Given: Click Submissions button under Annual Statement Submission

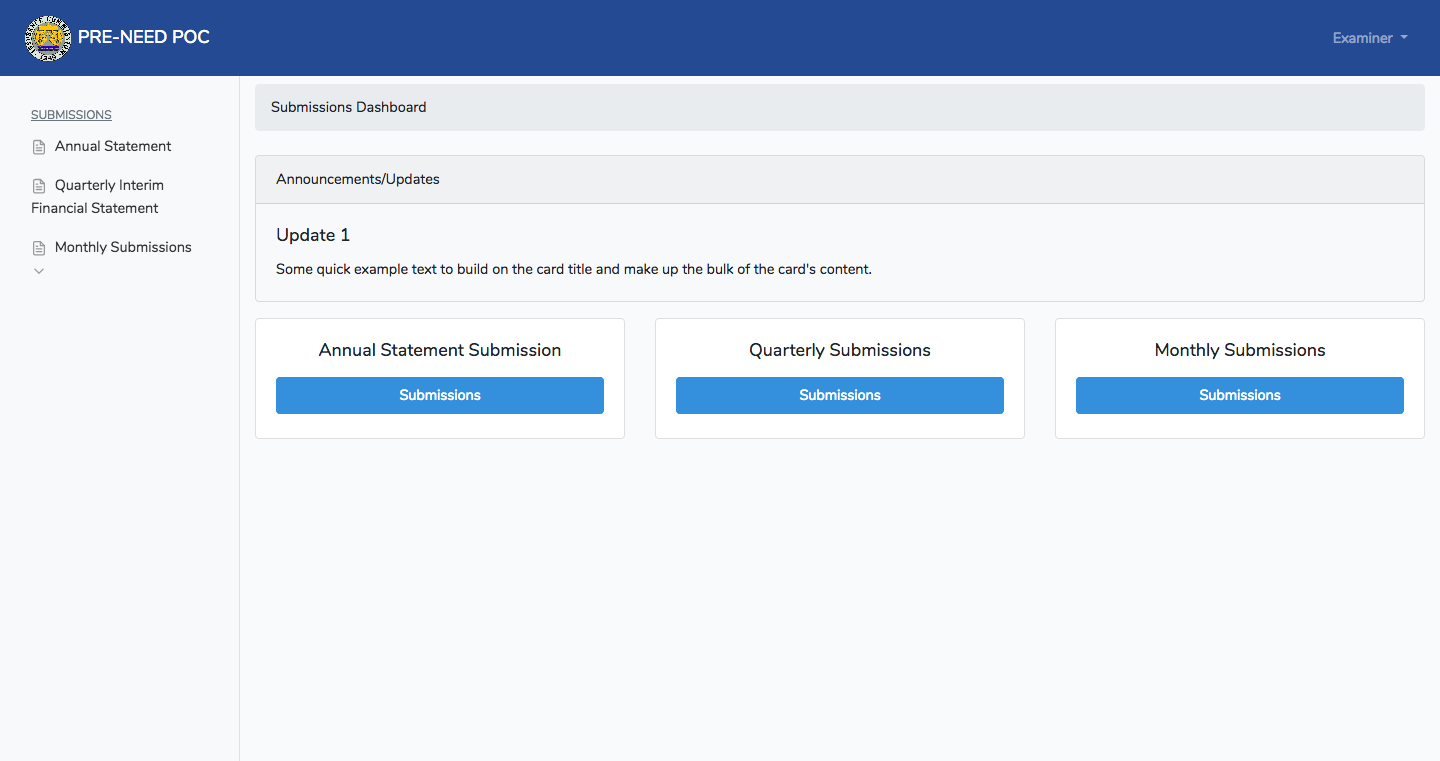Looking at the screenshot, I should 440,395.
